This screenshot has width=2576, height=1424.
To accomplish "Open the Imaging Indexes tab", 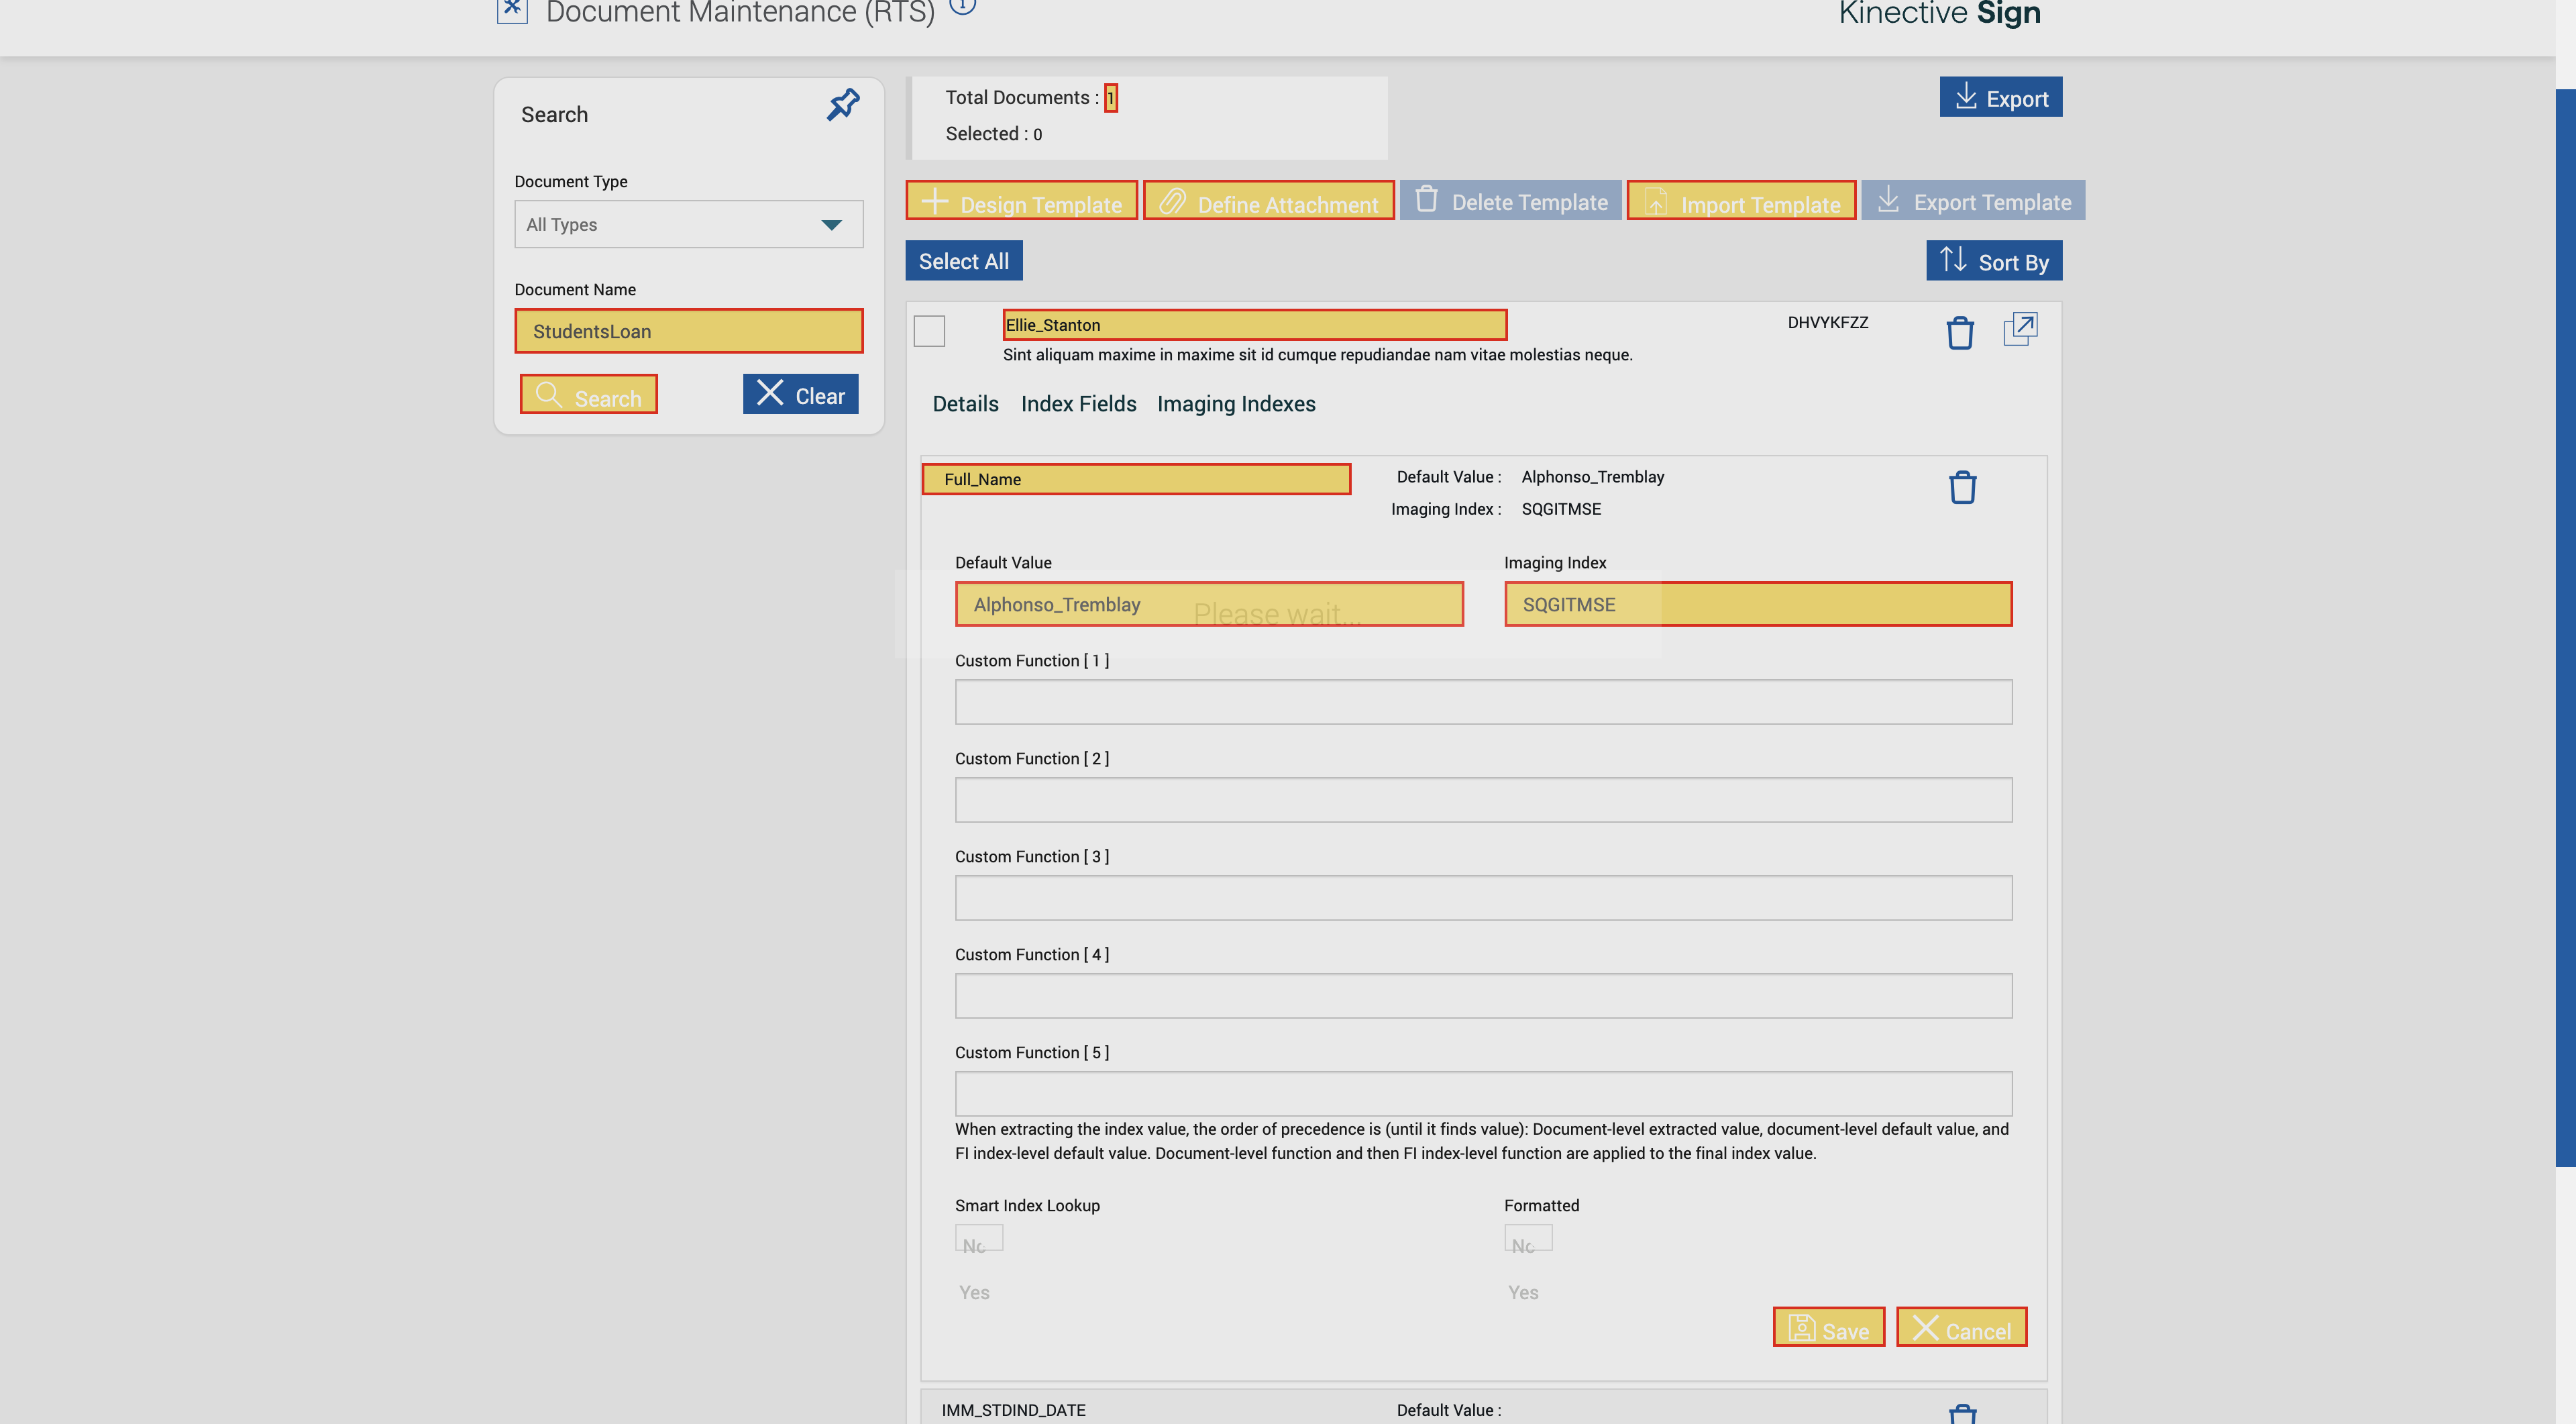I will [1236, 404].
